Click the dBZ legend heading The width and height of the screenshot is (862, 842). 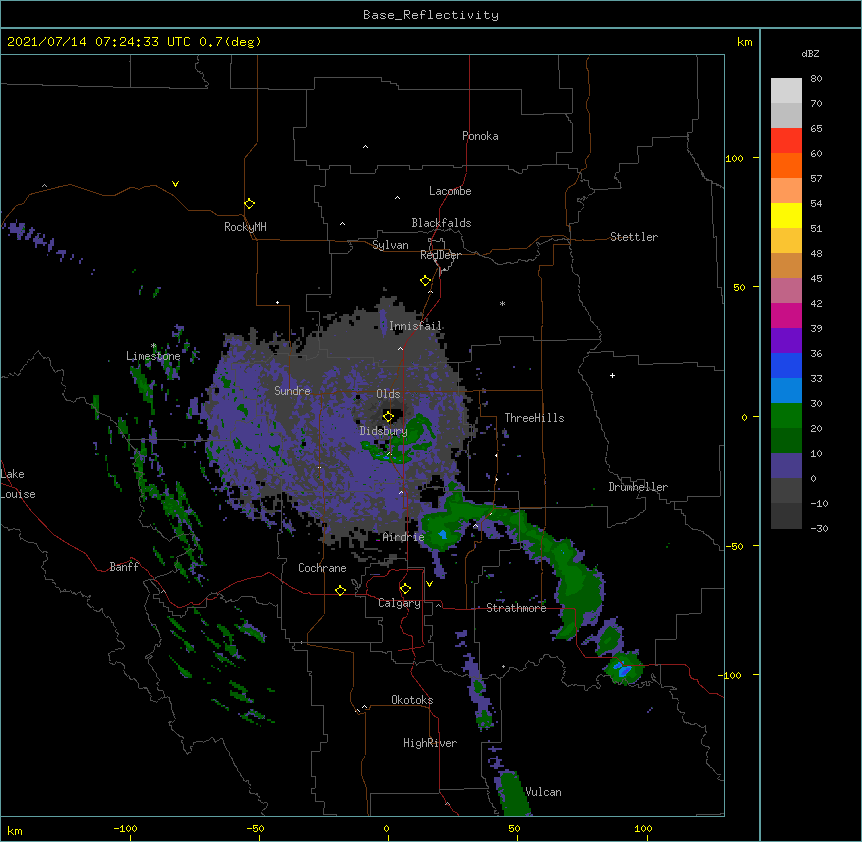coord(810,53)
